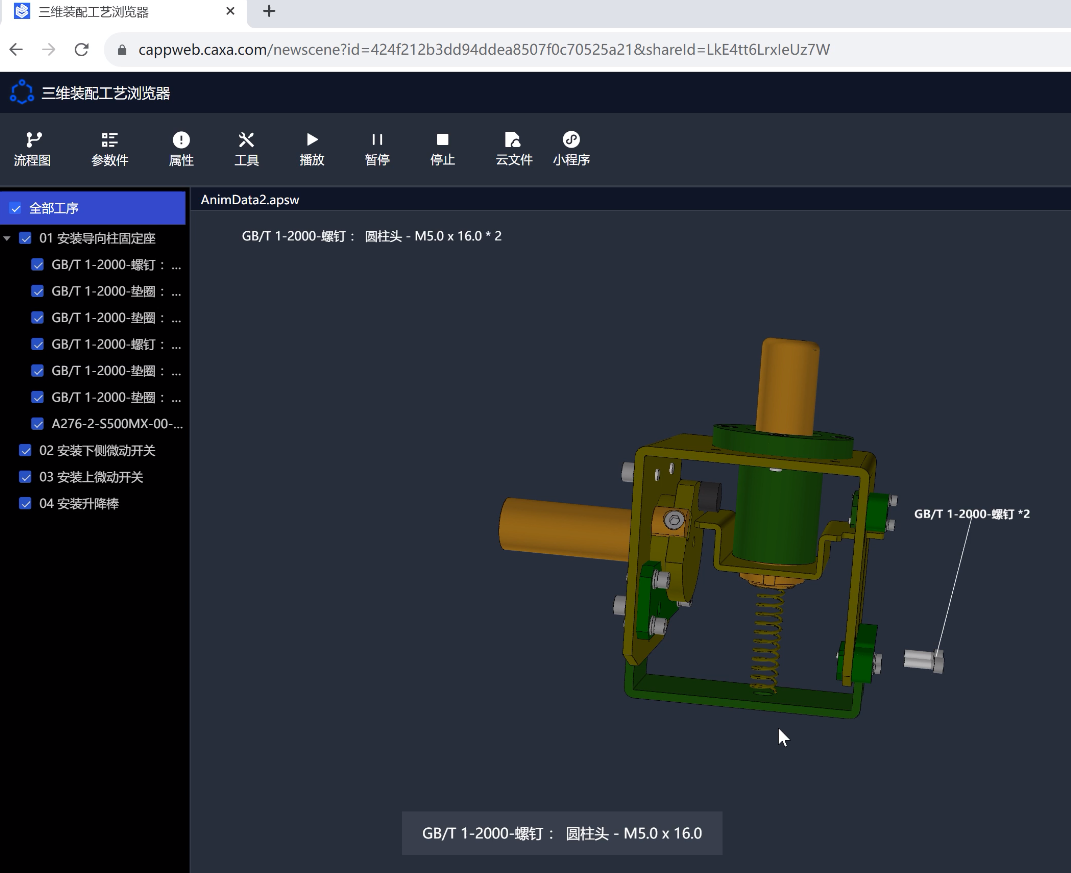Click the browser address bar URL
This screenshot has height=873, width=1071.
[x=484, y=49]
